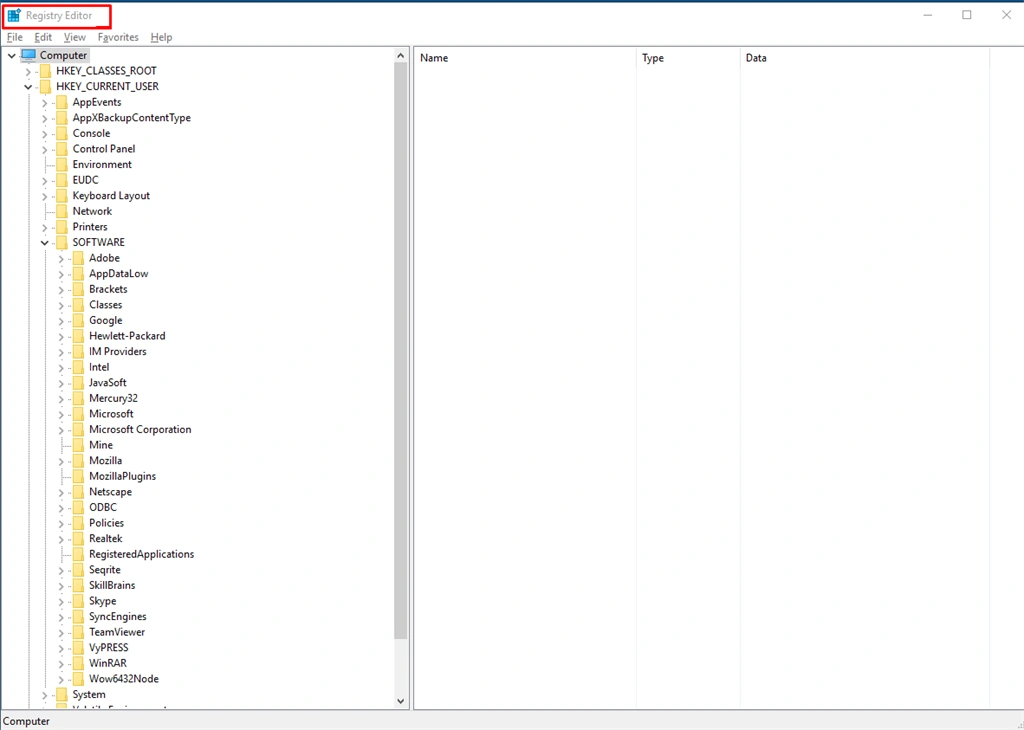Minimize the Registry Editor window
This screenshot has height=730, width=1024.
[927, 15]
